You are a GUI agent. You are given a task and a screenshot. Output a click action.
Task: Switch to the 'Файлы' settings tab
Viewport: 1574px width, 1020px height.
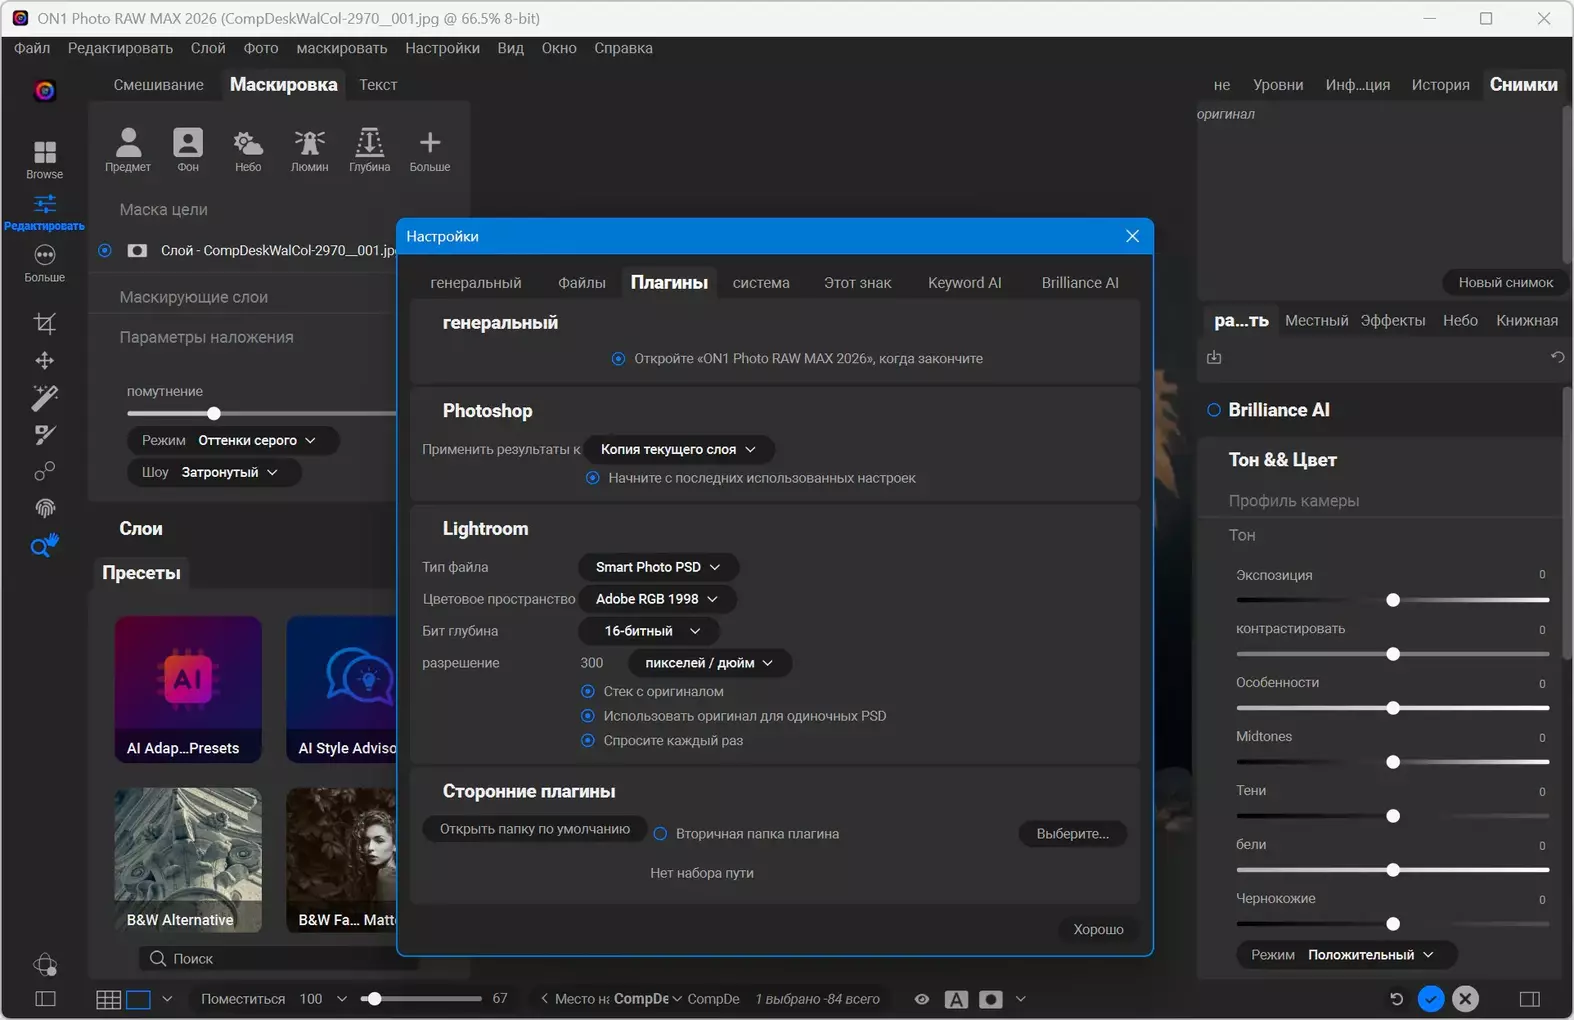(x=581, y=283)
